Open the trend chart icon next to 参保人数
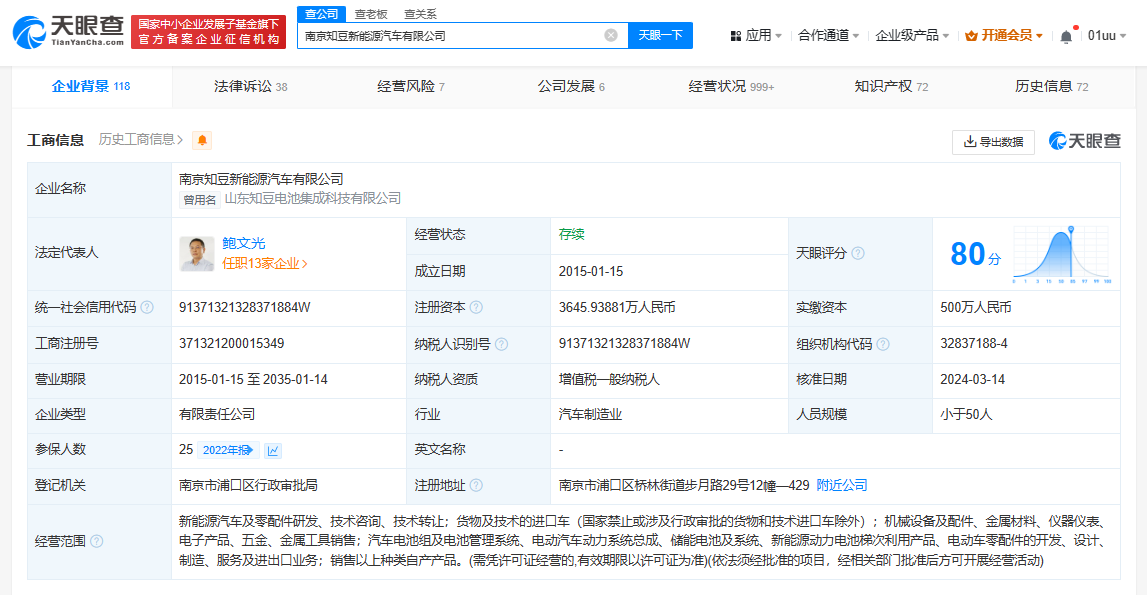1147x595 pixels. [x=273, y=450]
